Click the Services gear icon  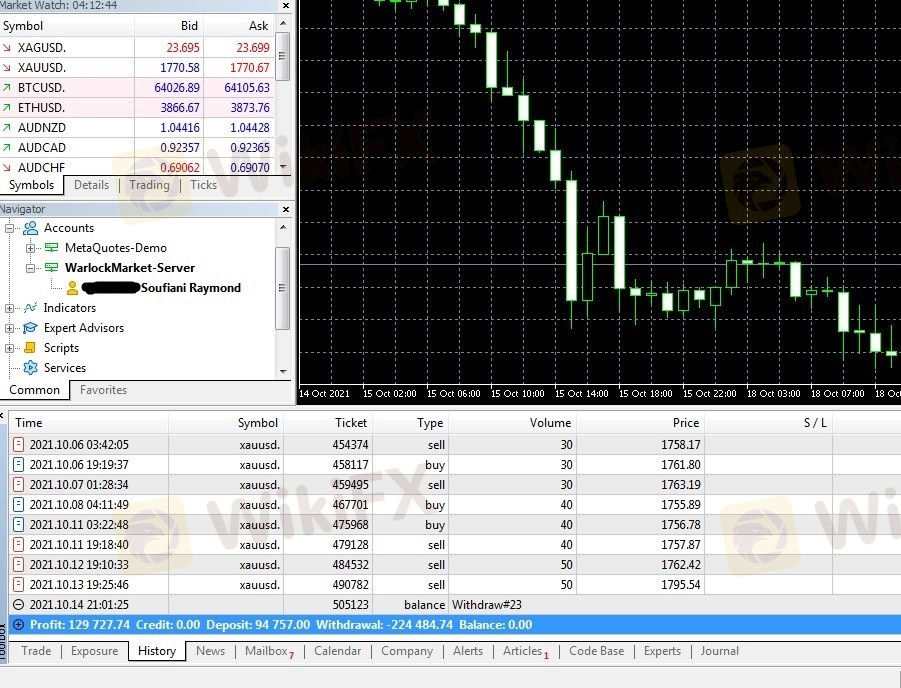pos(30,368)
